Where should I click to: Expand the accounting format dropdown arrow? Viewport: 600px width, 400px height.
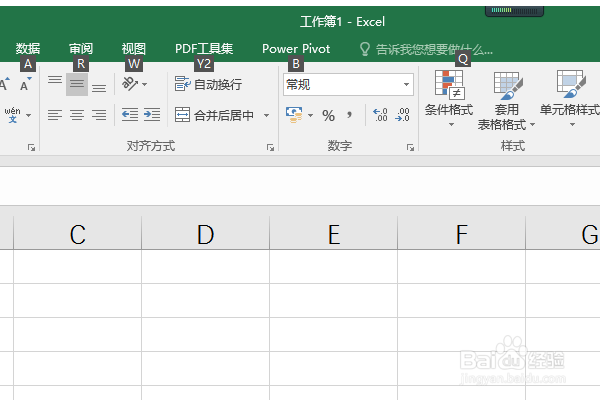[310, 115]
